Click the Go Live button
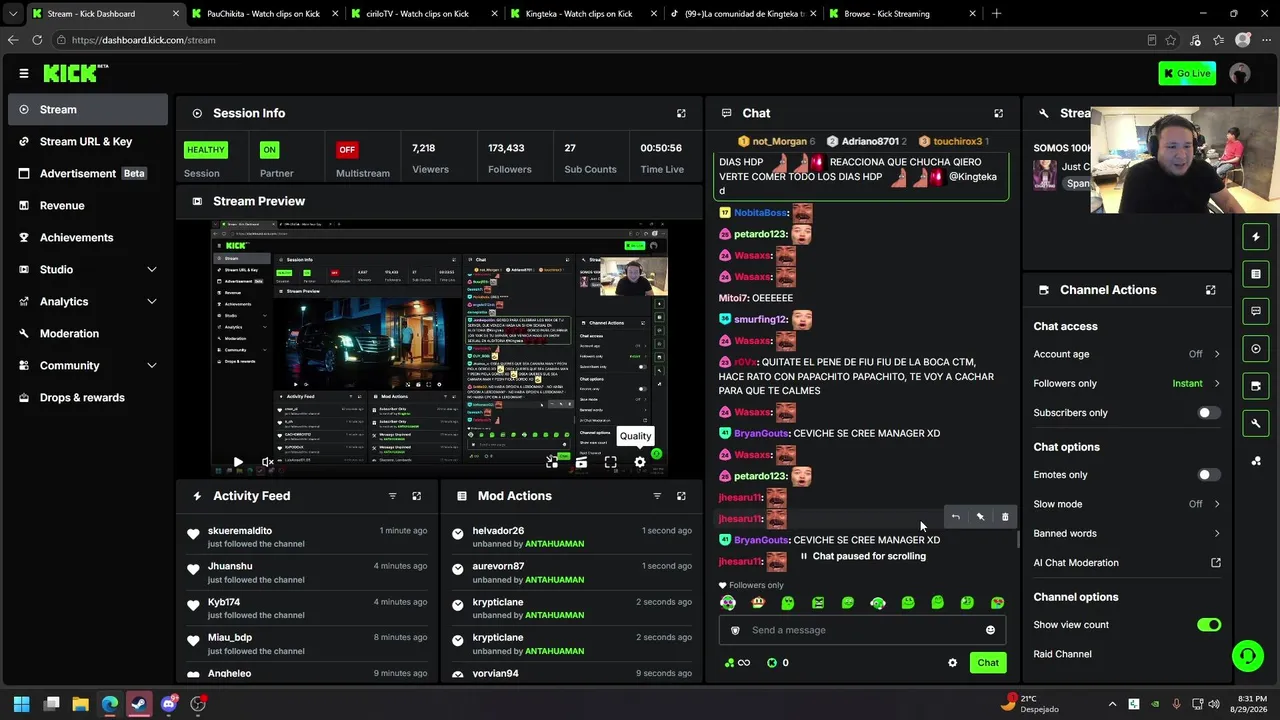This screenshot has width=1280, height=720. point(1187,73)
